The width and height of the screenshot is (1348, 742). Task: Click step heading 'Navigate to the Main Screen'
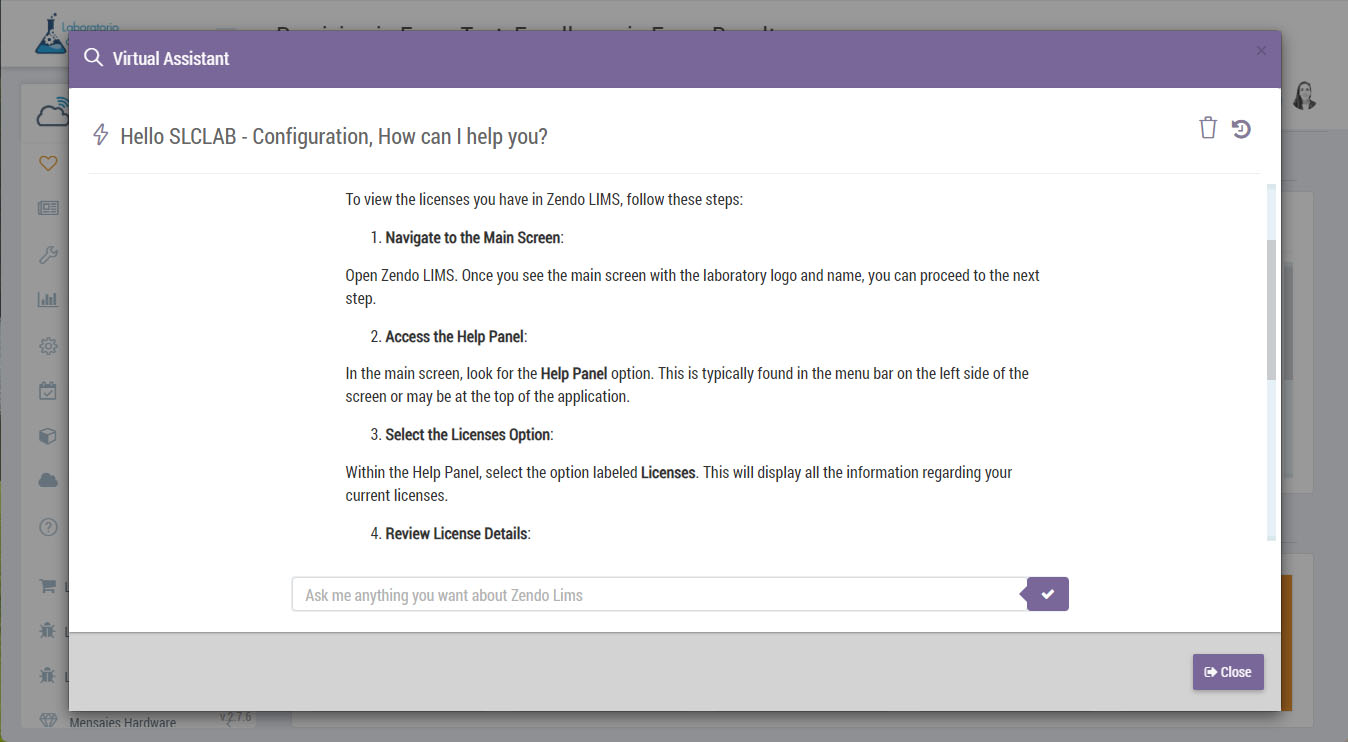pos(474,238)
